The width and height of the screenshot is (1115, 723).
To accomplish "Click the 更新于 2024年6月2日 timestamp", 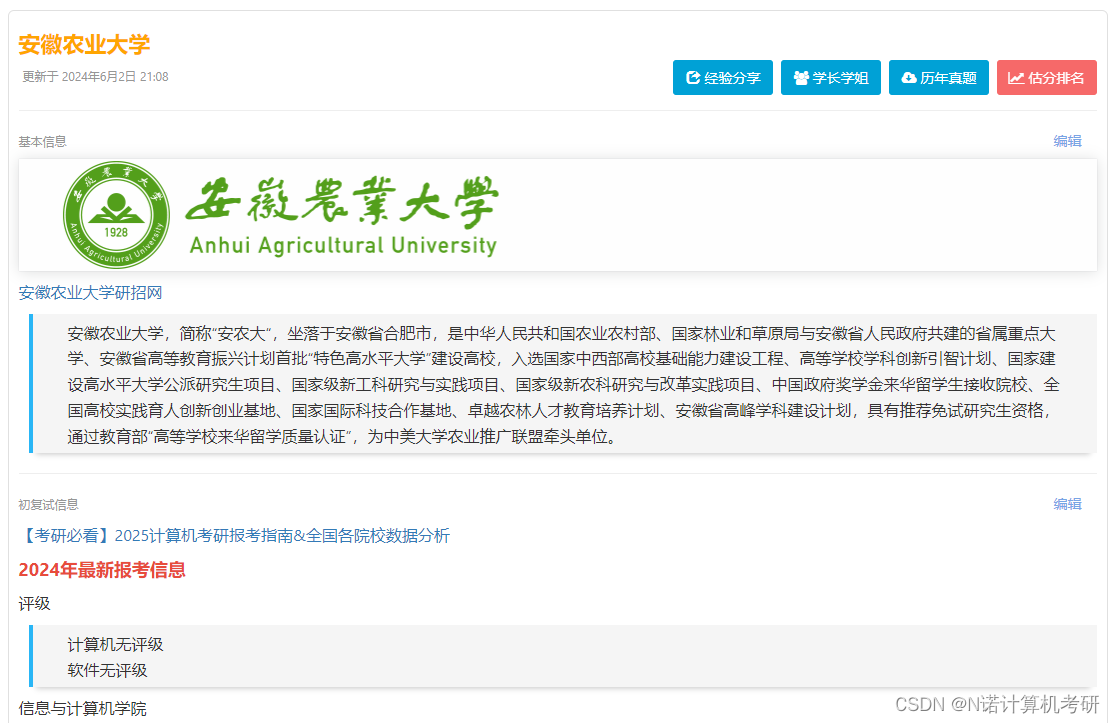I will 95,77.
